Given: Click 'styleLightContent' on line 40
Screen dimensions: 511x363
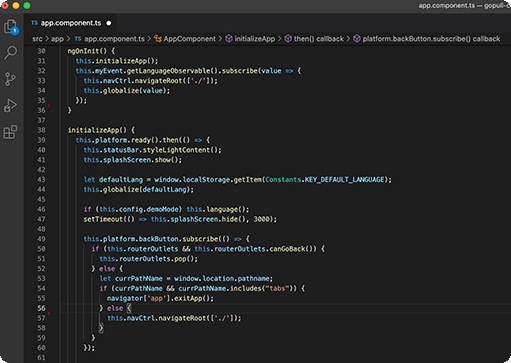Looking at the screenshot, I should (x=177, y=150).
